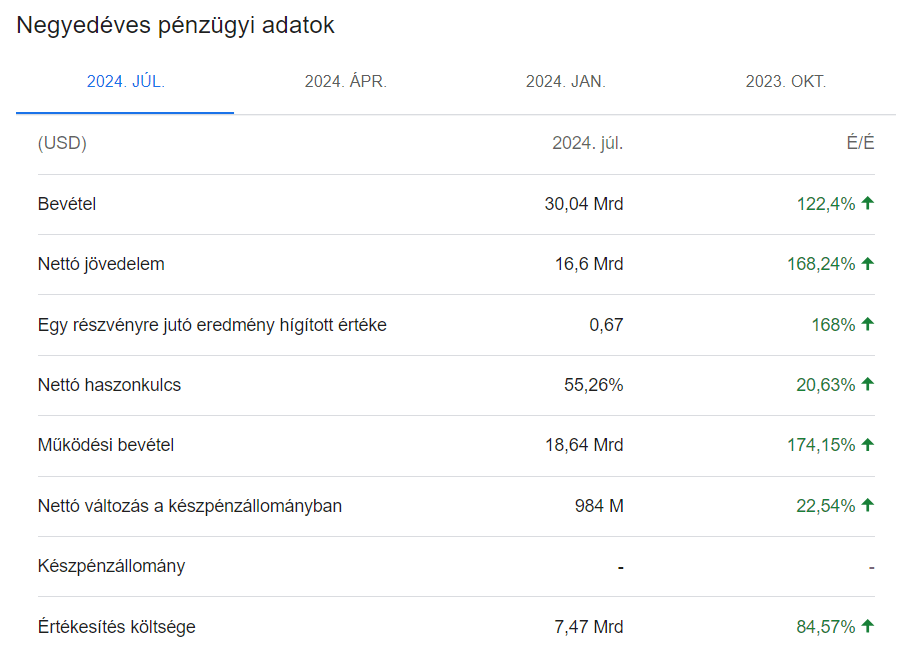
Task: Click the dash in the Készpénzállomány row
Action: pyautogui.click(x=620, y=566)
